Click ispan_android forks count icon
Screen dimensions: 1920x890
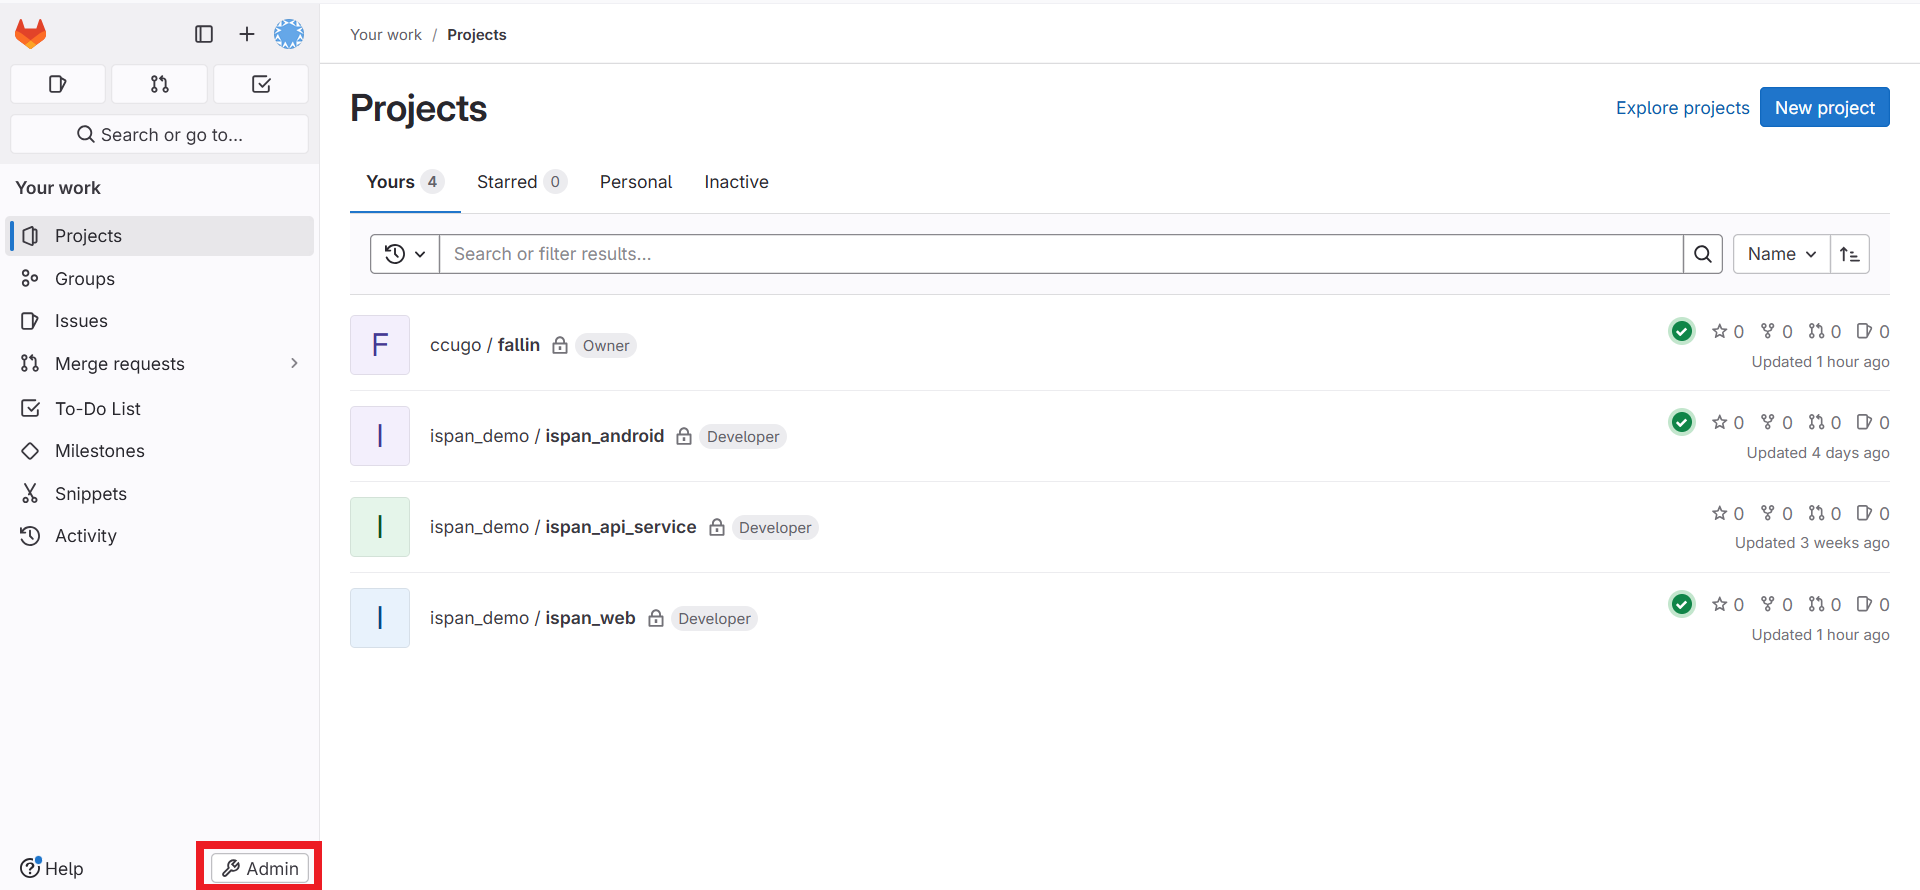1777,422
